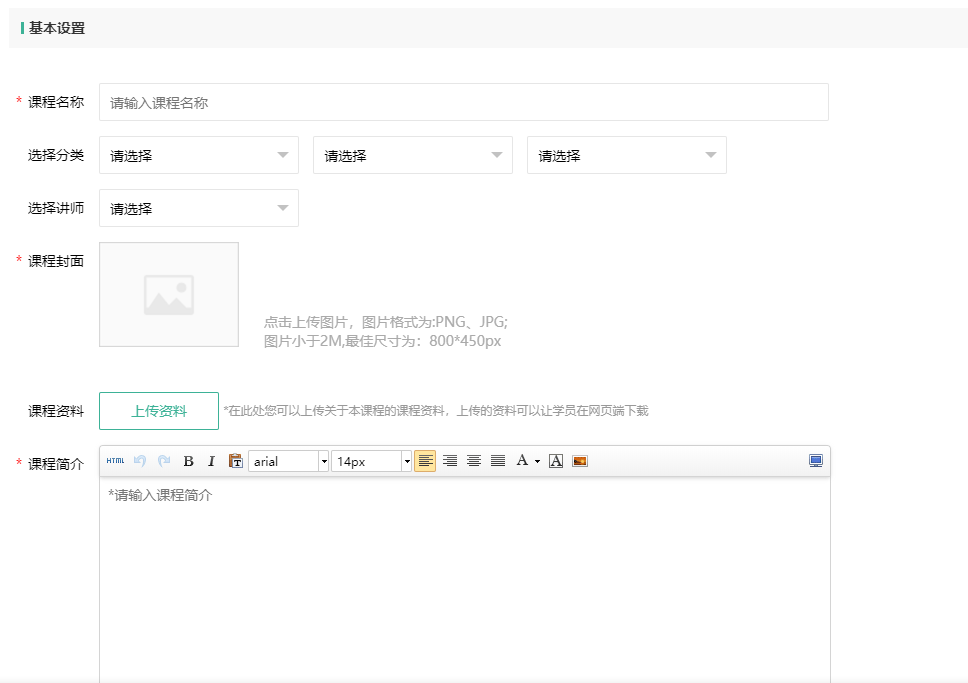Click the redo arrow in editor toolbar
968x683 pixels.
pos(164,461)
